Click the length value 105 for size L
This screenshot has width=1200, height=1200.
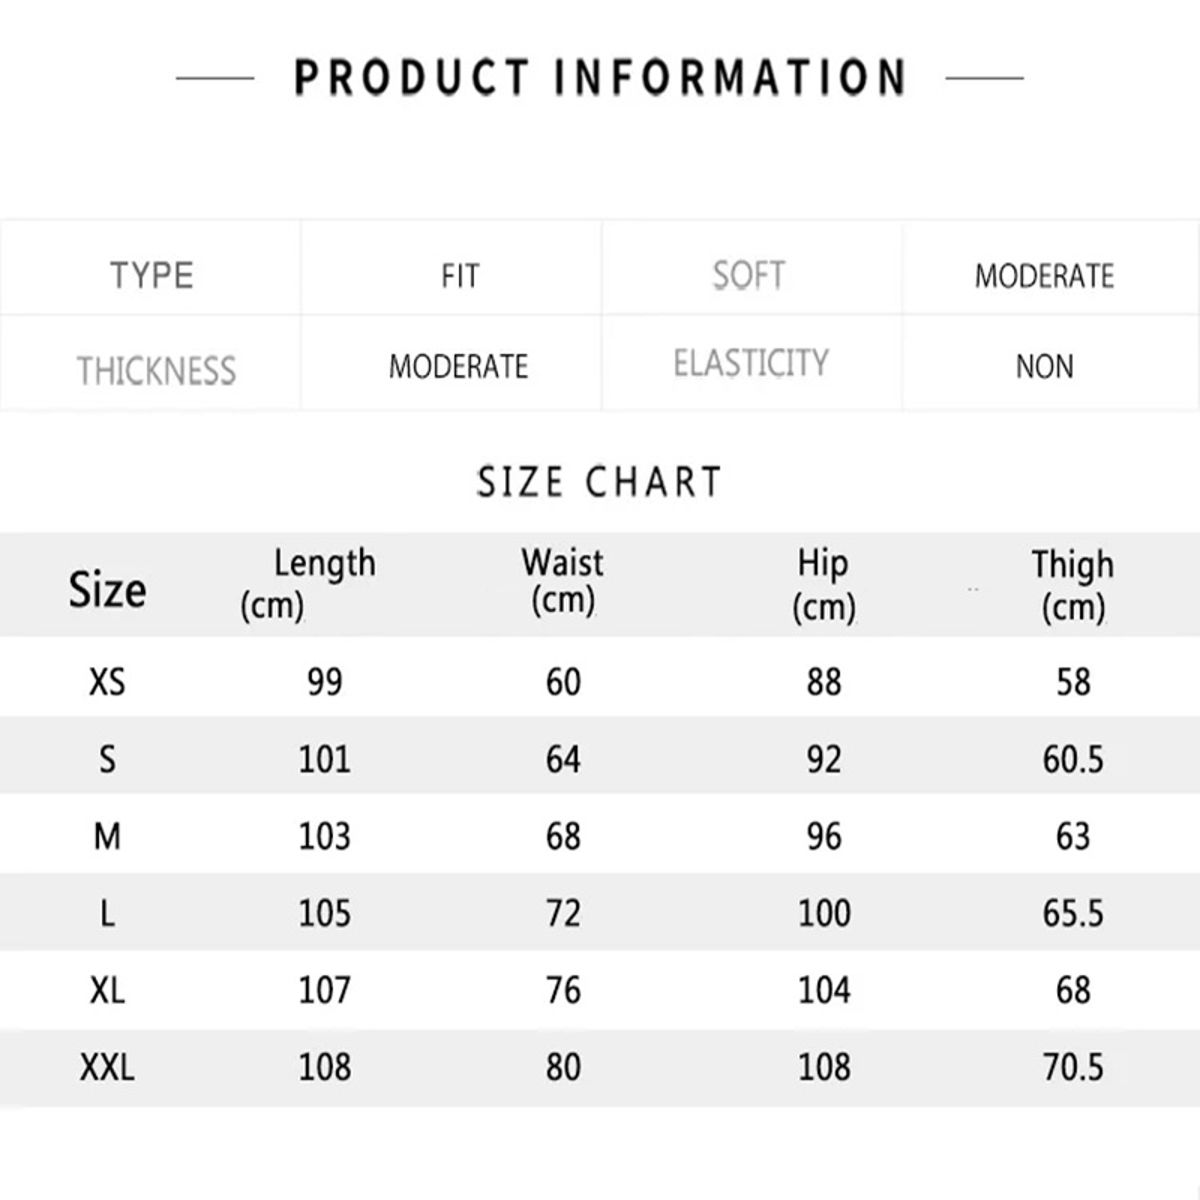click(325, 913)
